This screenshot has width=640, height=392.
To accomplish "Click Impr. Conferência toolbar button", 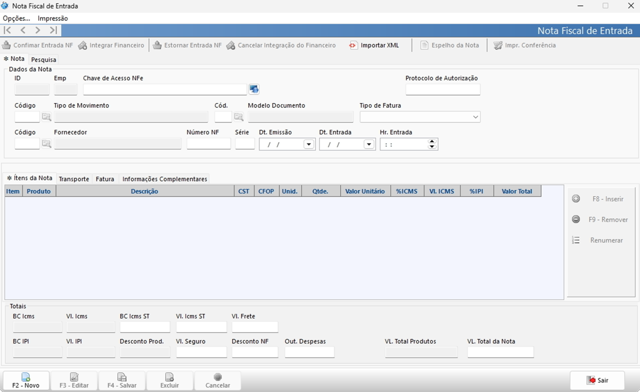I will [524, 45].
